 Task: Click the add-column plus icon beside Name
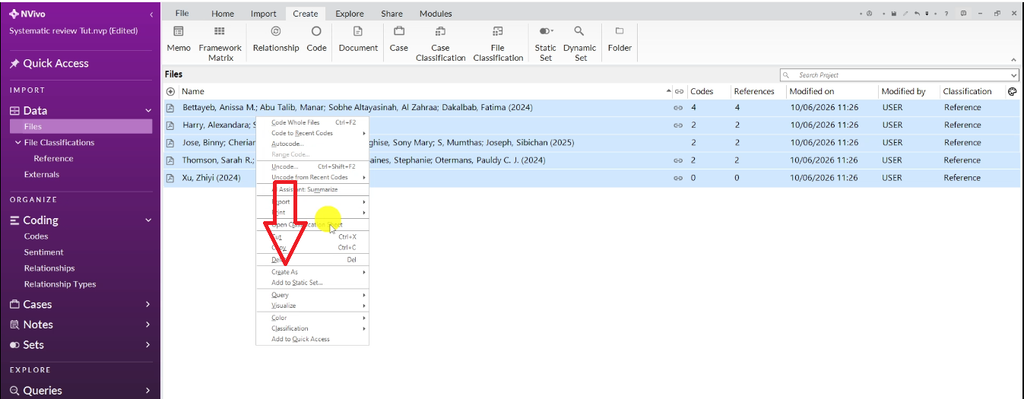pos(170,91)
